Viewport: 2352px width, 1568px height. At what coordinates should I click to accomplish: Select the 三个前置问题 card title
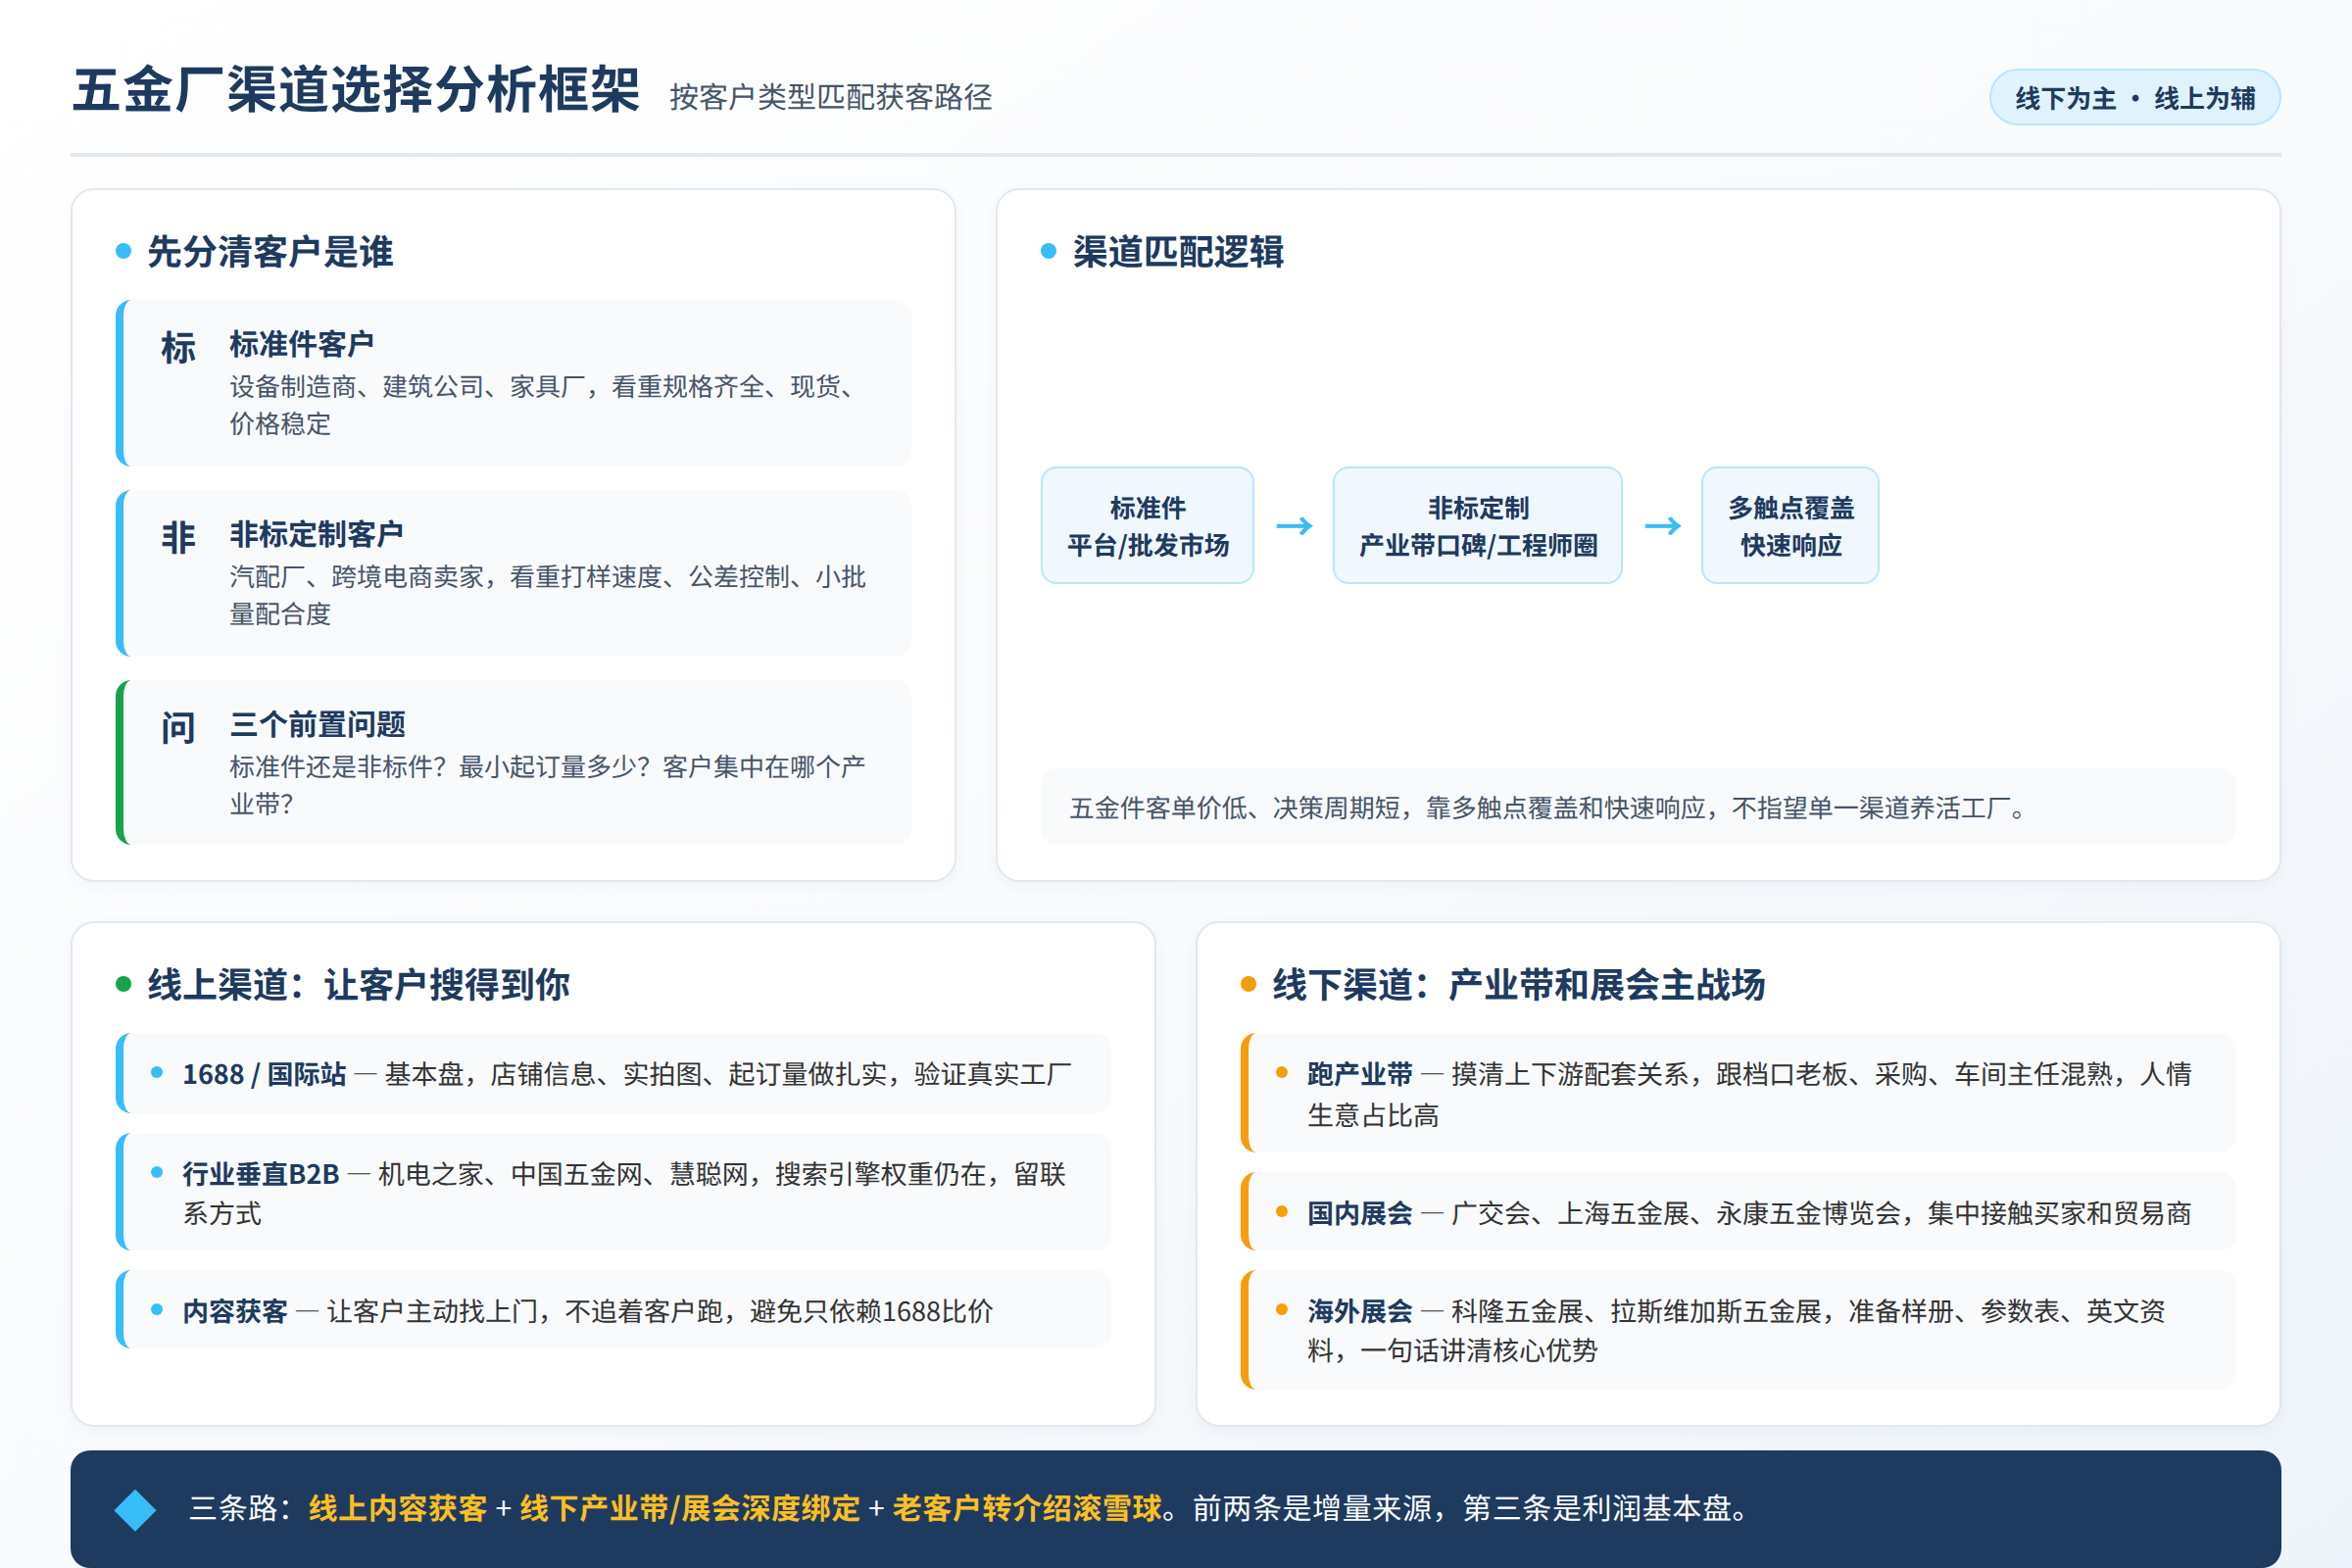click(317, 724)
